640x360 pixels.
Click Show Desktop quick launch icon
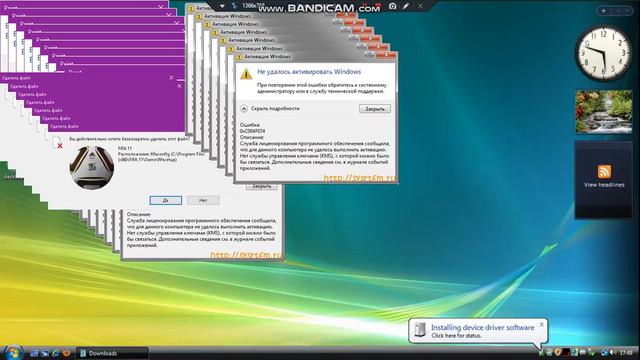[x=34, y=353]
